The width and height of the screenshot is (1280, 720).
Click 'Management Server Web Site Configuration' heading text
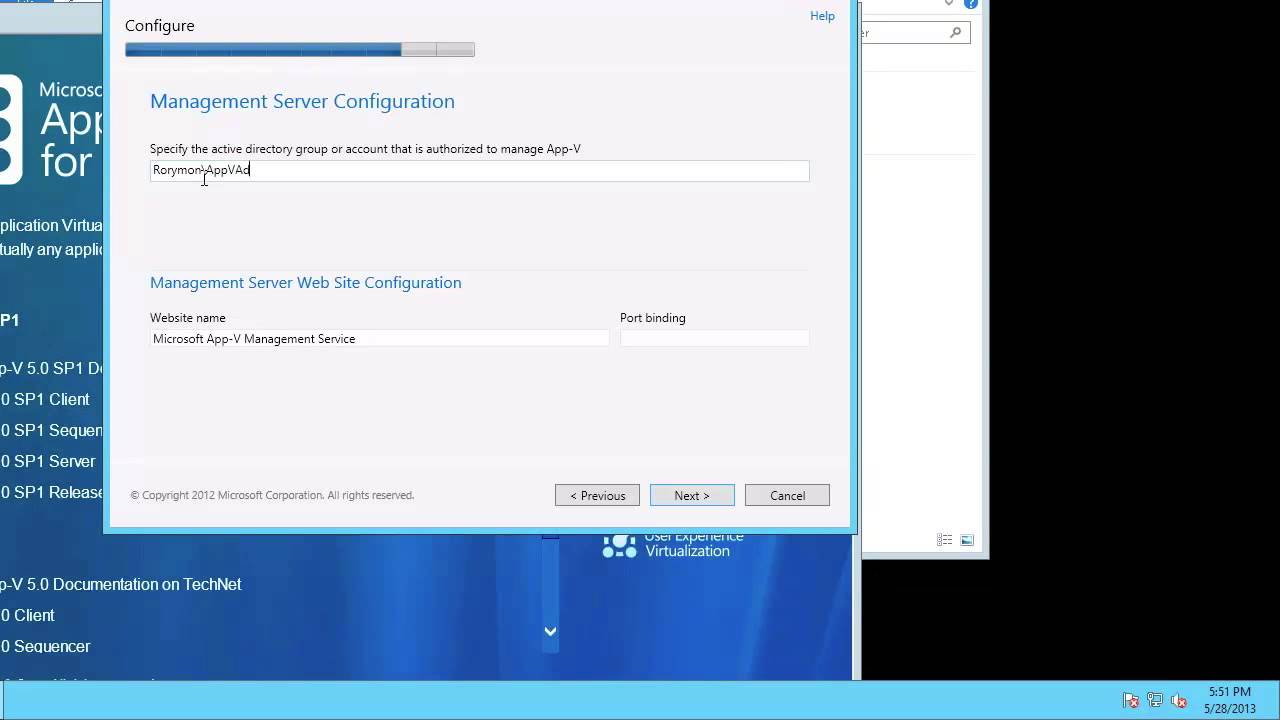click(x=306, y=283)
